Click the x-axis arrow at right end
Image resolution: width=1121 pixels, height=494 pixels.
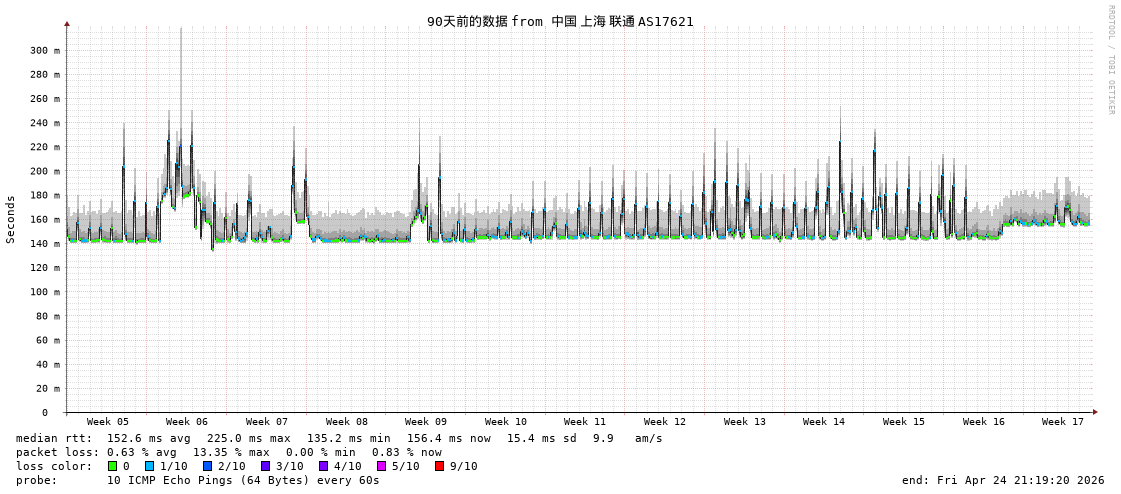[x=1095, y=411]
